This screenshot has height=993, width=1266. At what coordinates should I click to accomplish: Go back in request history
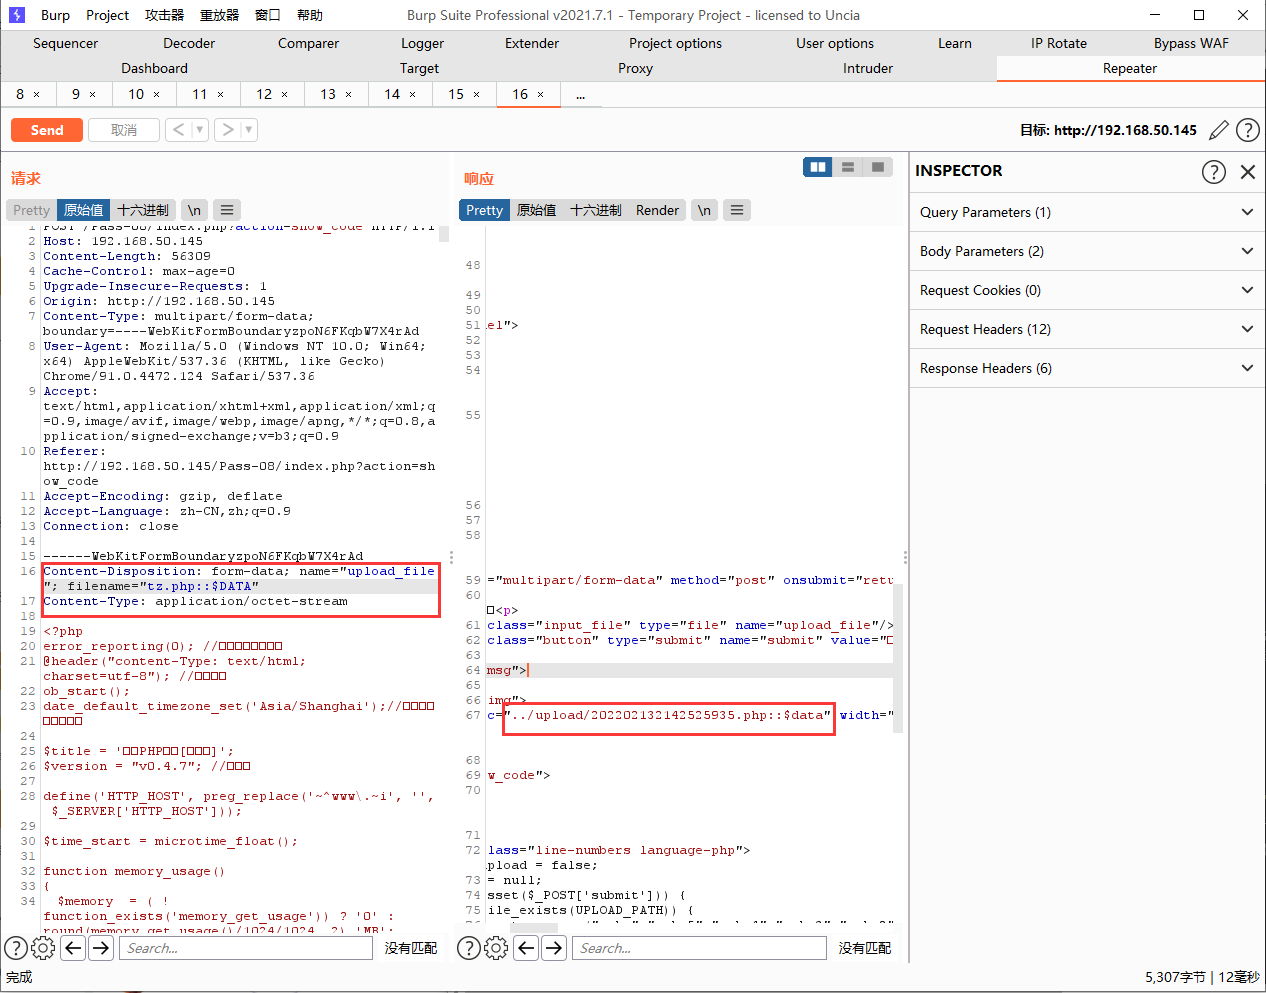click(x=178, y=130)
